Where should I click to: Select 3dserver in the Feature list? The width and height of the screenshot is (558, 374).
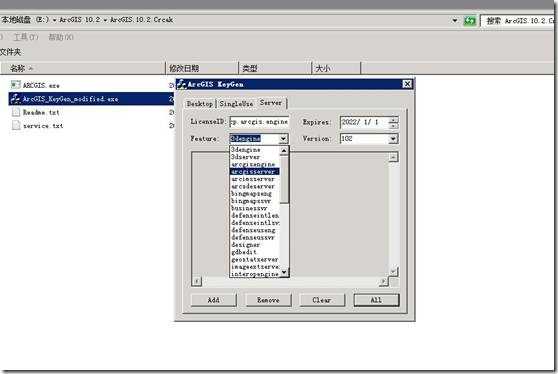(255, 157)
